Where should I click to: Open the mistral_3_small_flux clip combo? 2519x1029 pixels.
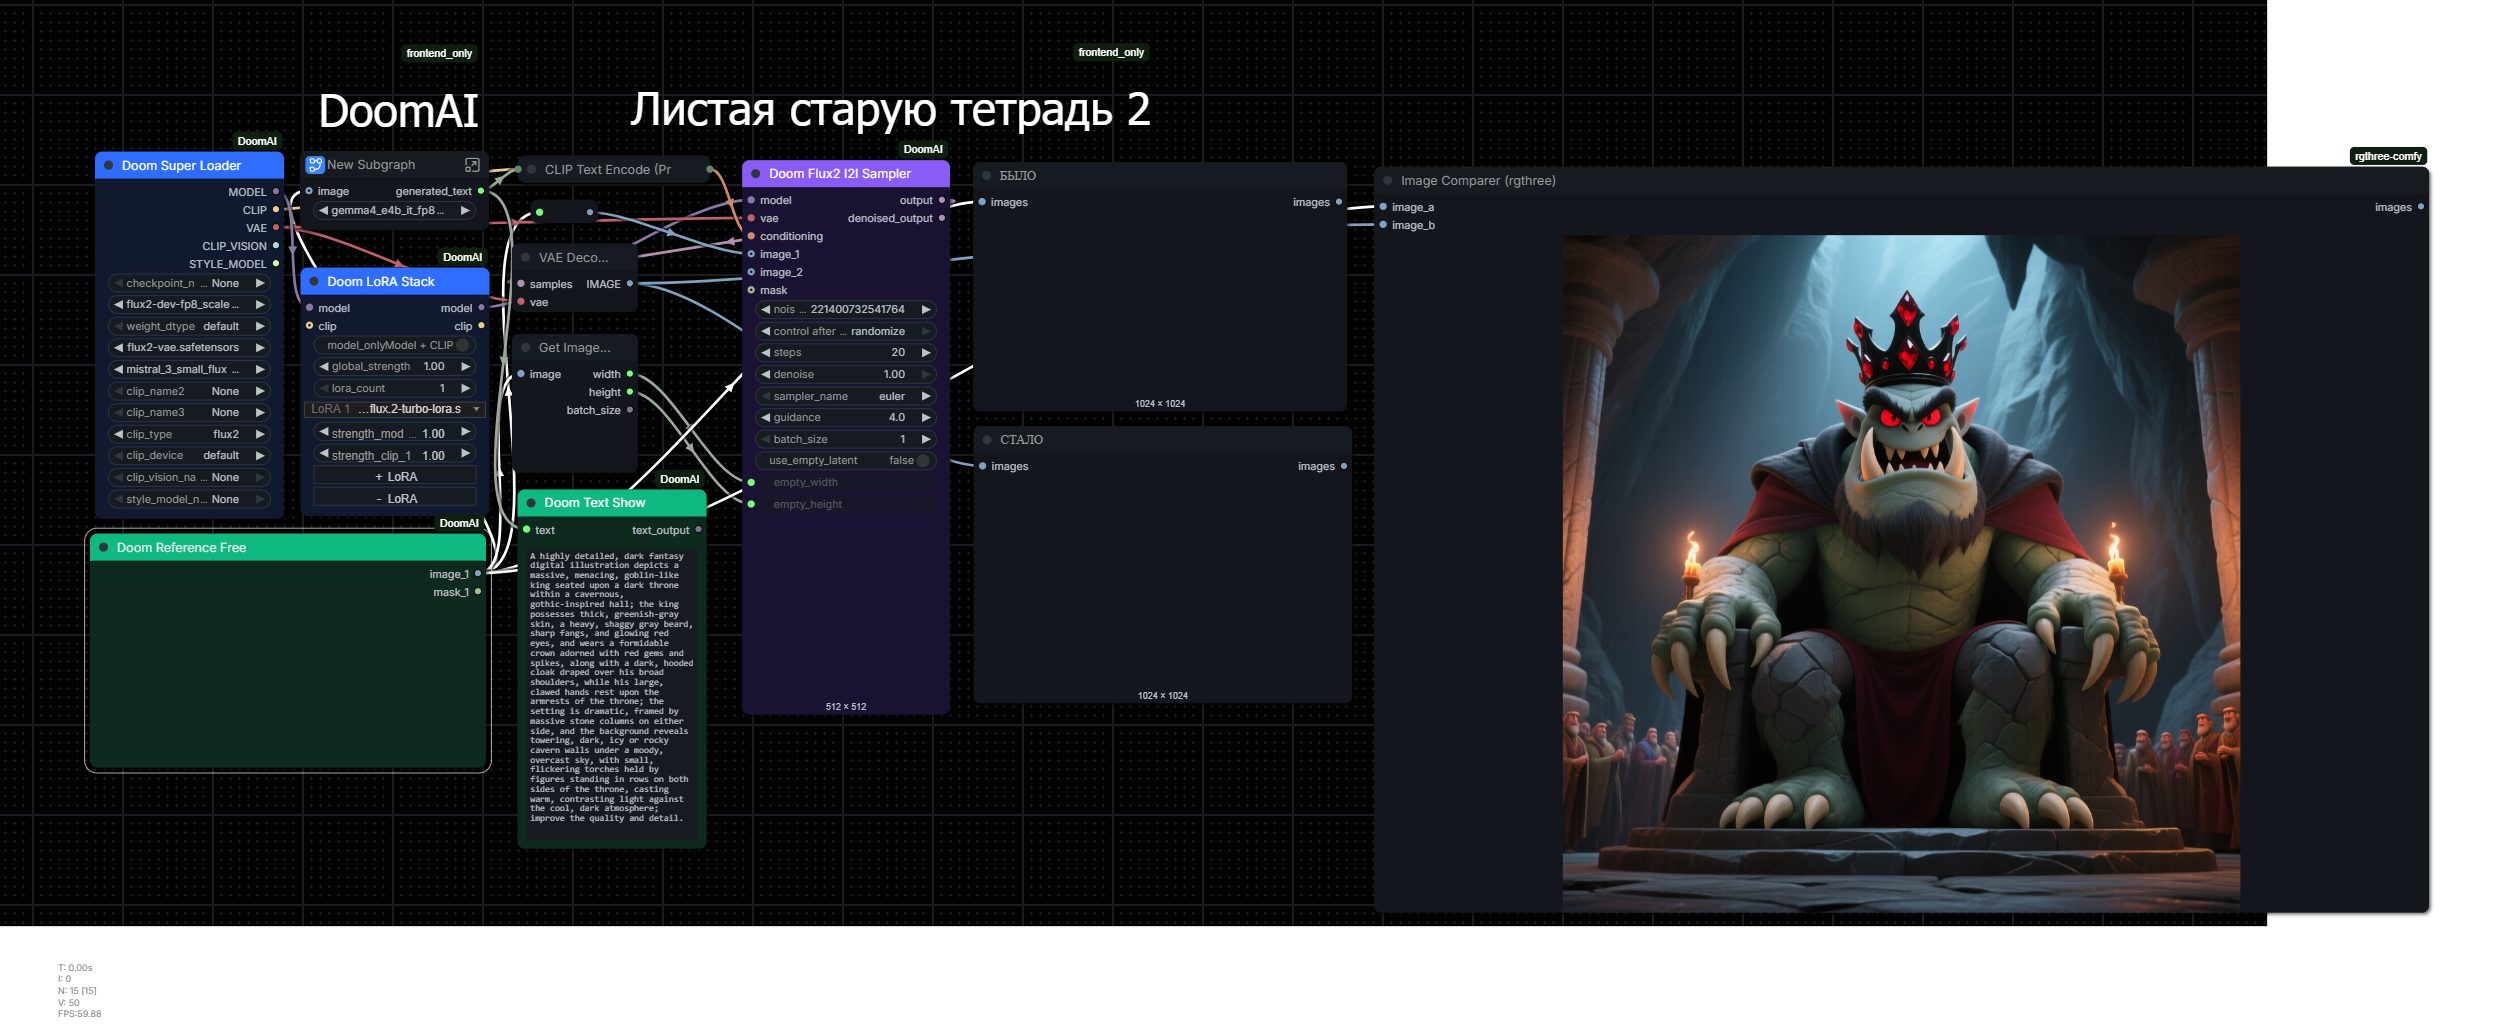click(x=189, y=370)
